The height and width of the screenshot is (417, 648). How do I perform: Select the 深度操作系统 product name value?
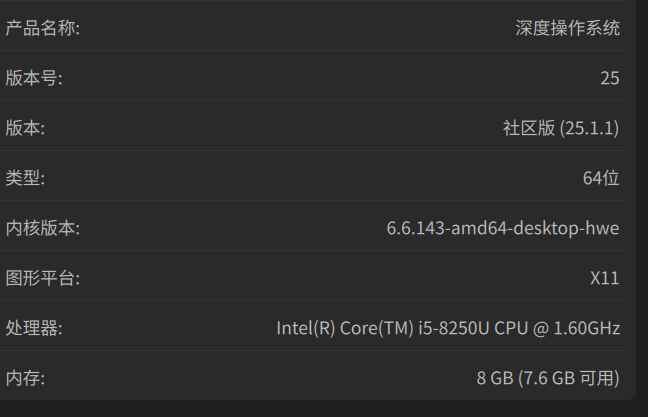point(567,28)
